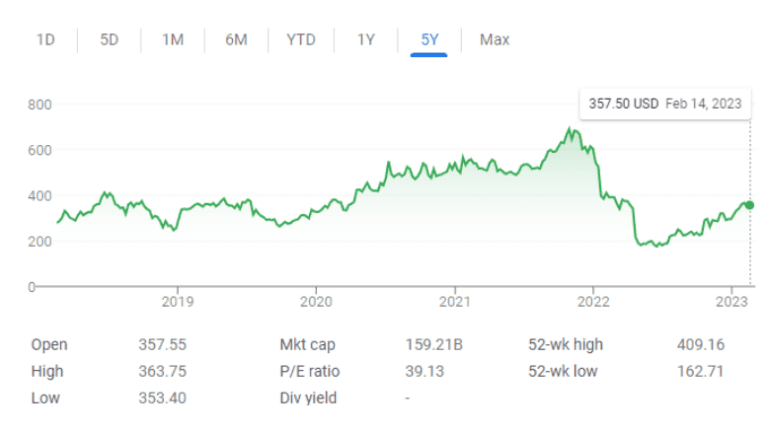Select the 5D range tab
768x433 pixels.
click(109, 40)
